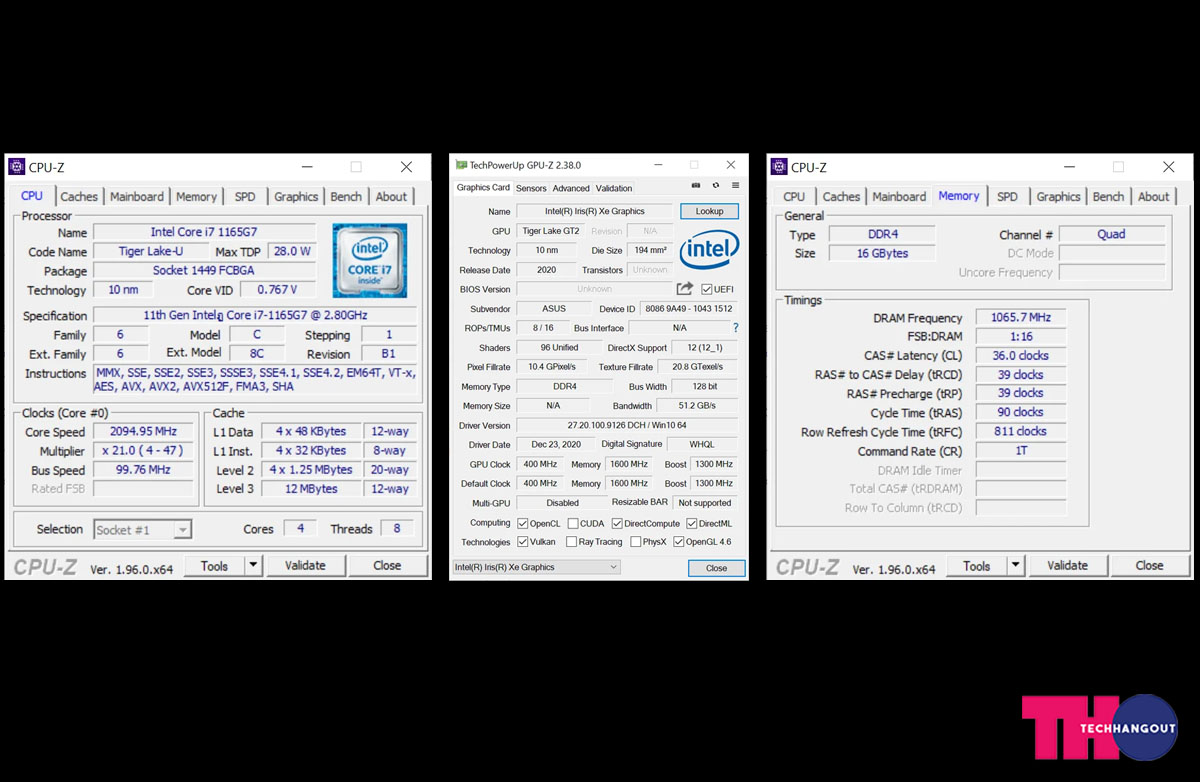
Task: Toggle the DirectCompute checkbox
Action: (x=617, y=523)
